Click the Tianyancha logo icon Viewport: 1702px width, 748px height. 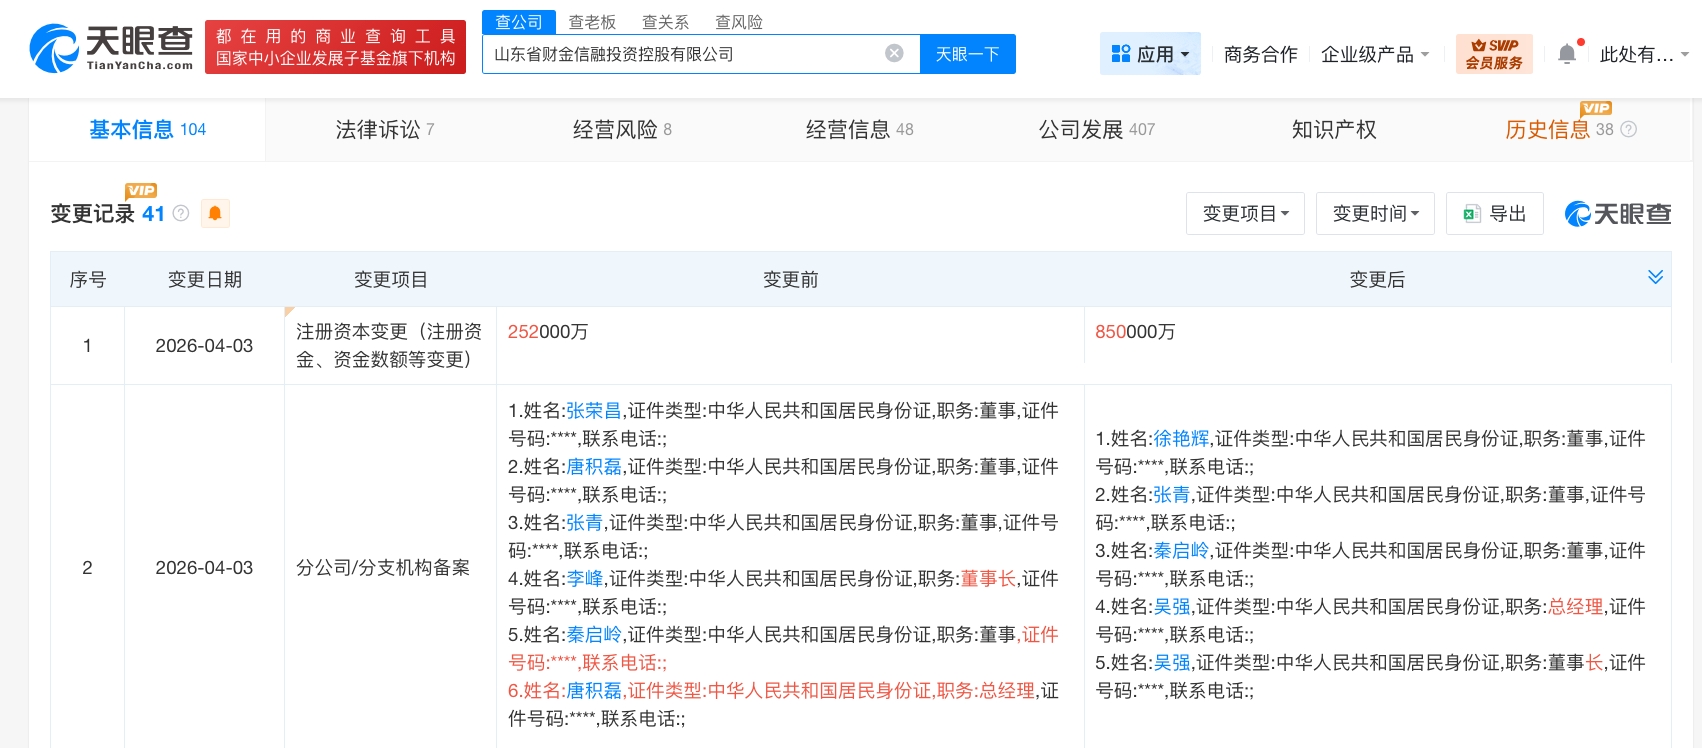tap(54, 48)
